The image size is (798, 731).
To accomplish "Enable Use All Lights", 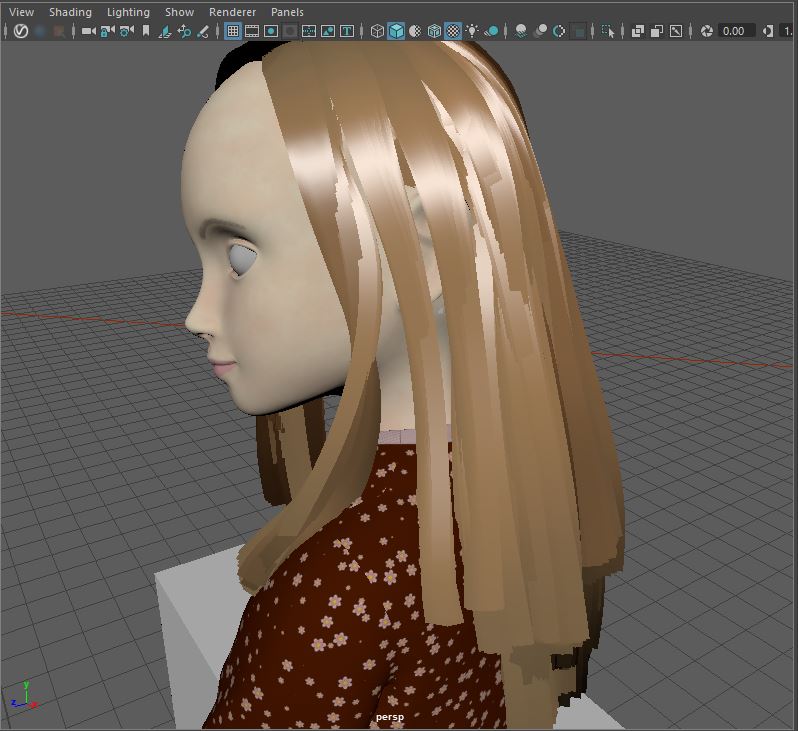I will click(472, 31).
